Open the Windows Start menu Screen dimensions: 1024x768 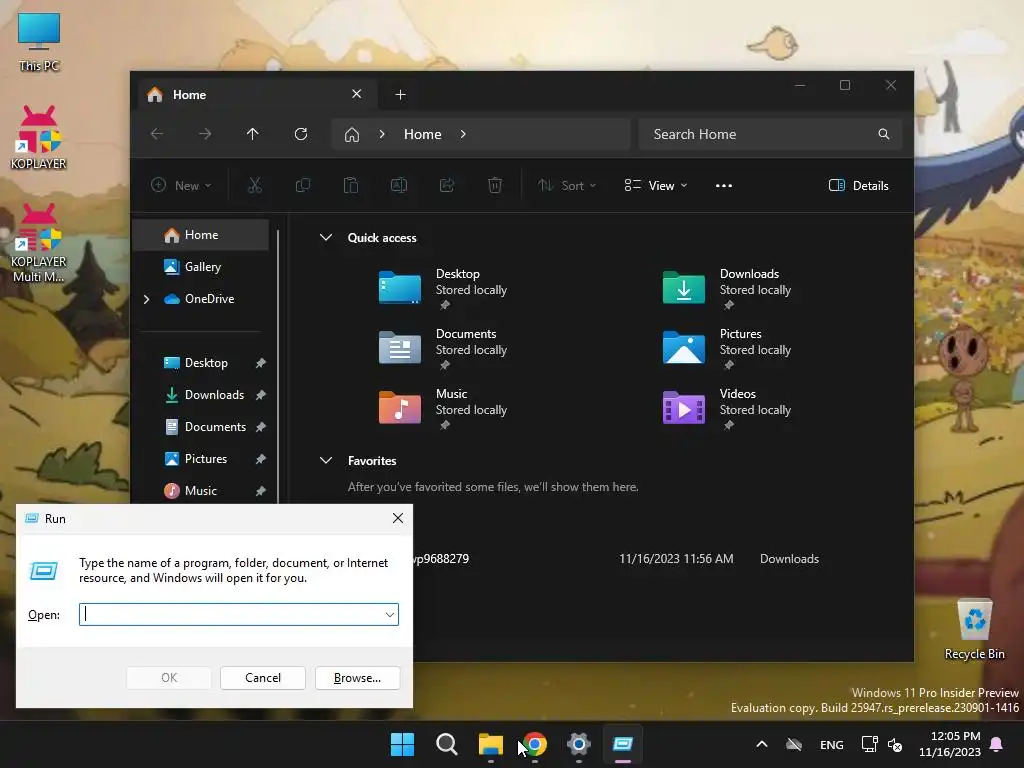pyautogui.click(x=402, y=744)
